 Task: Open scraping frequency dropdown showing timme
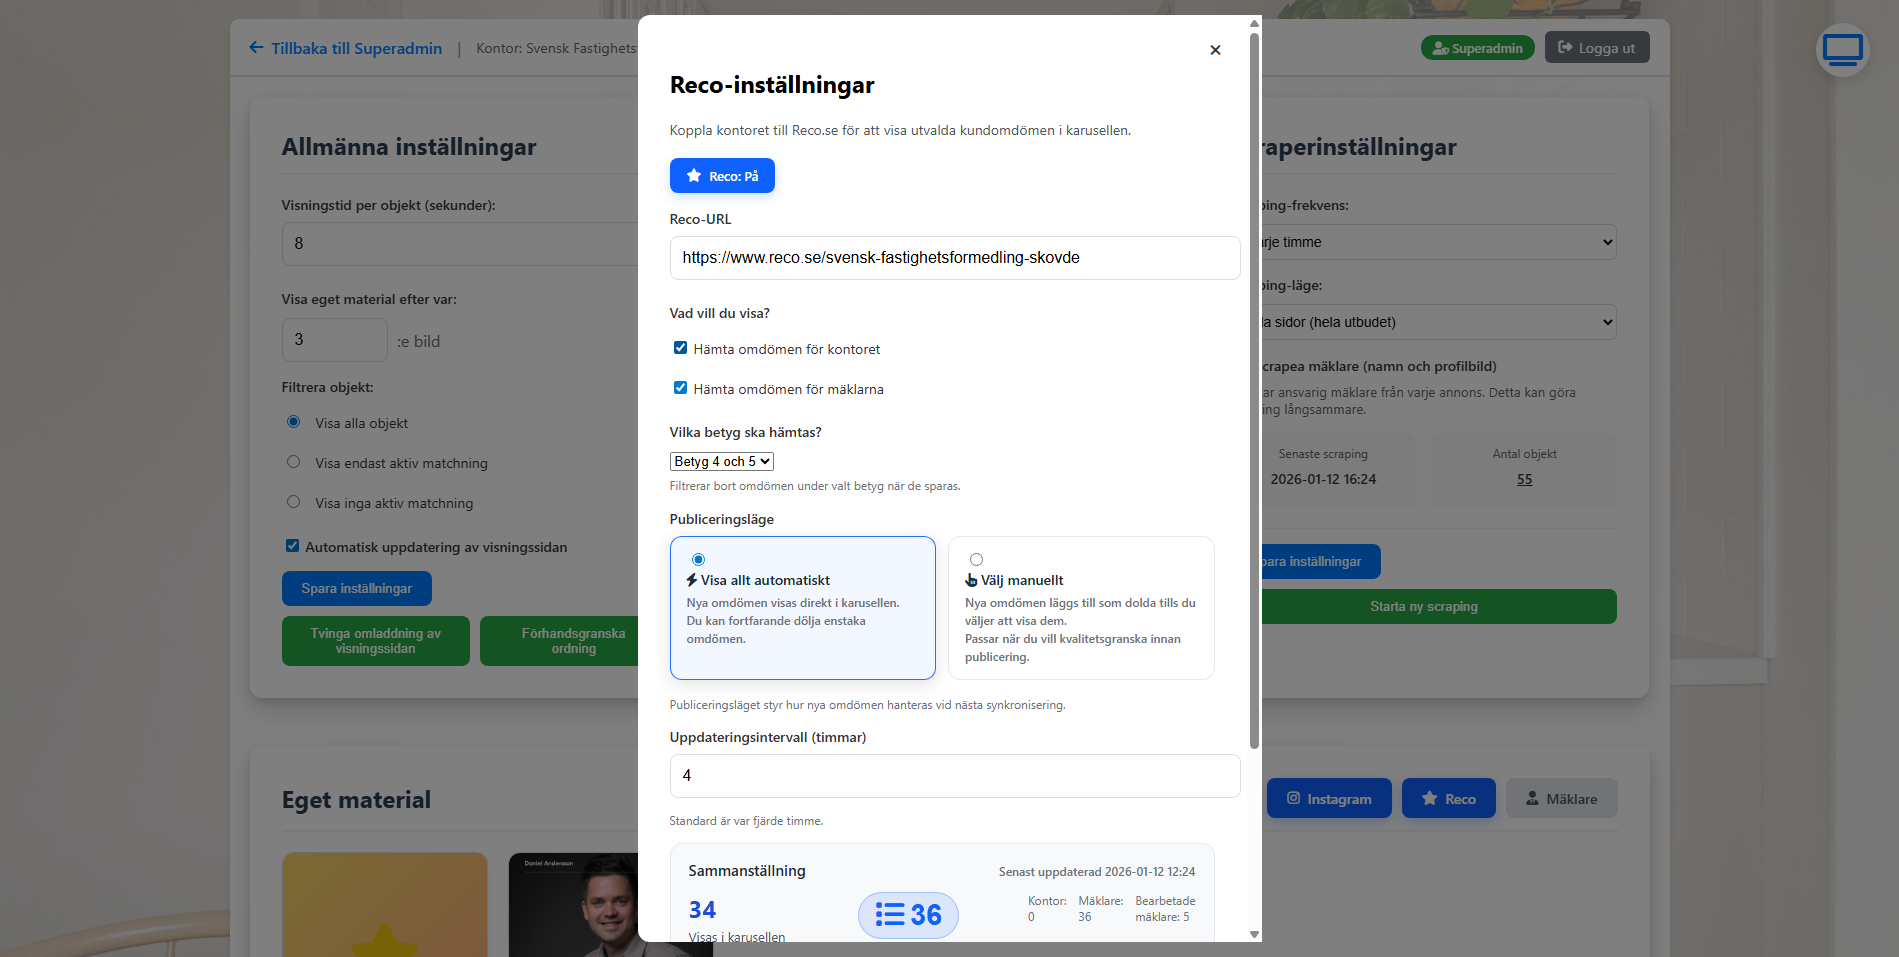(x=1439, y=242)
